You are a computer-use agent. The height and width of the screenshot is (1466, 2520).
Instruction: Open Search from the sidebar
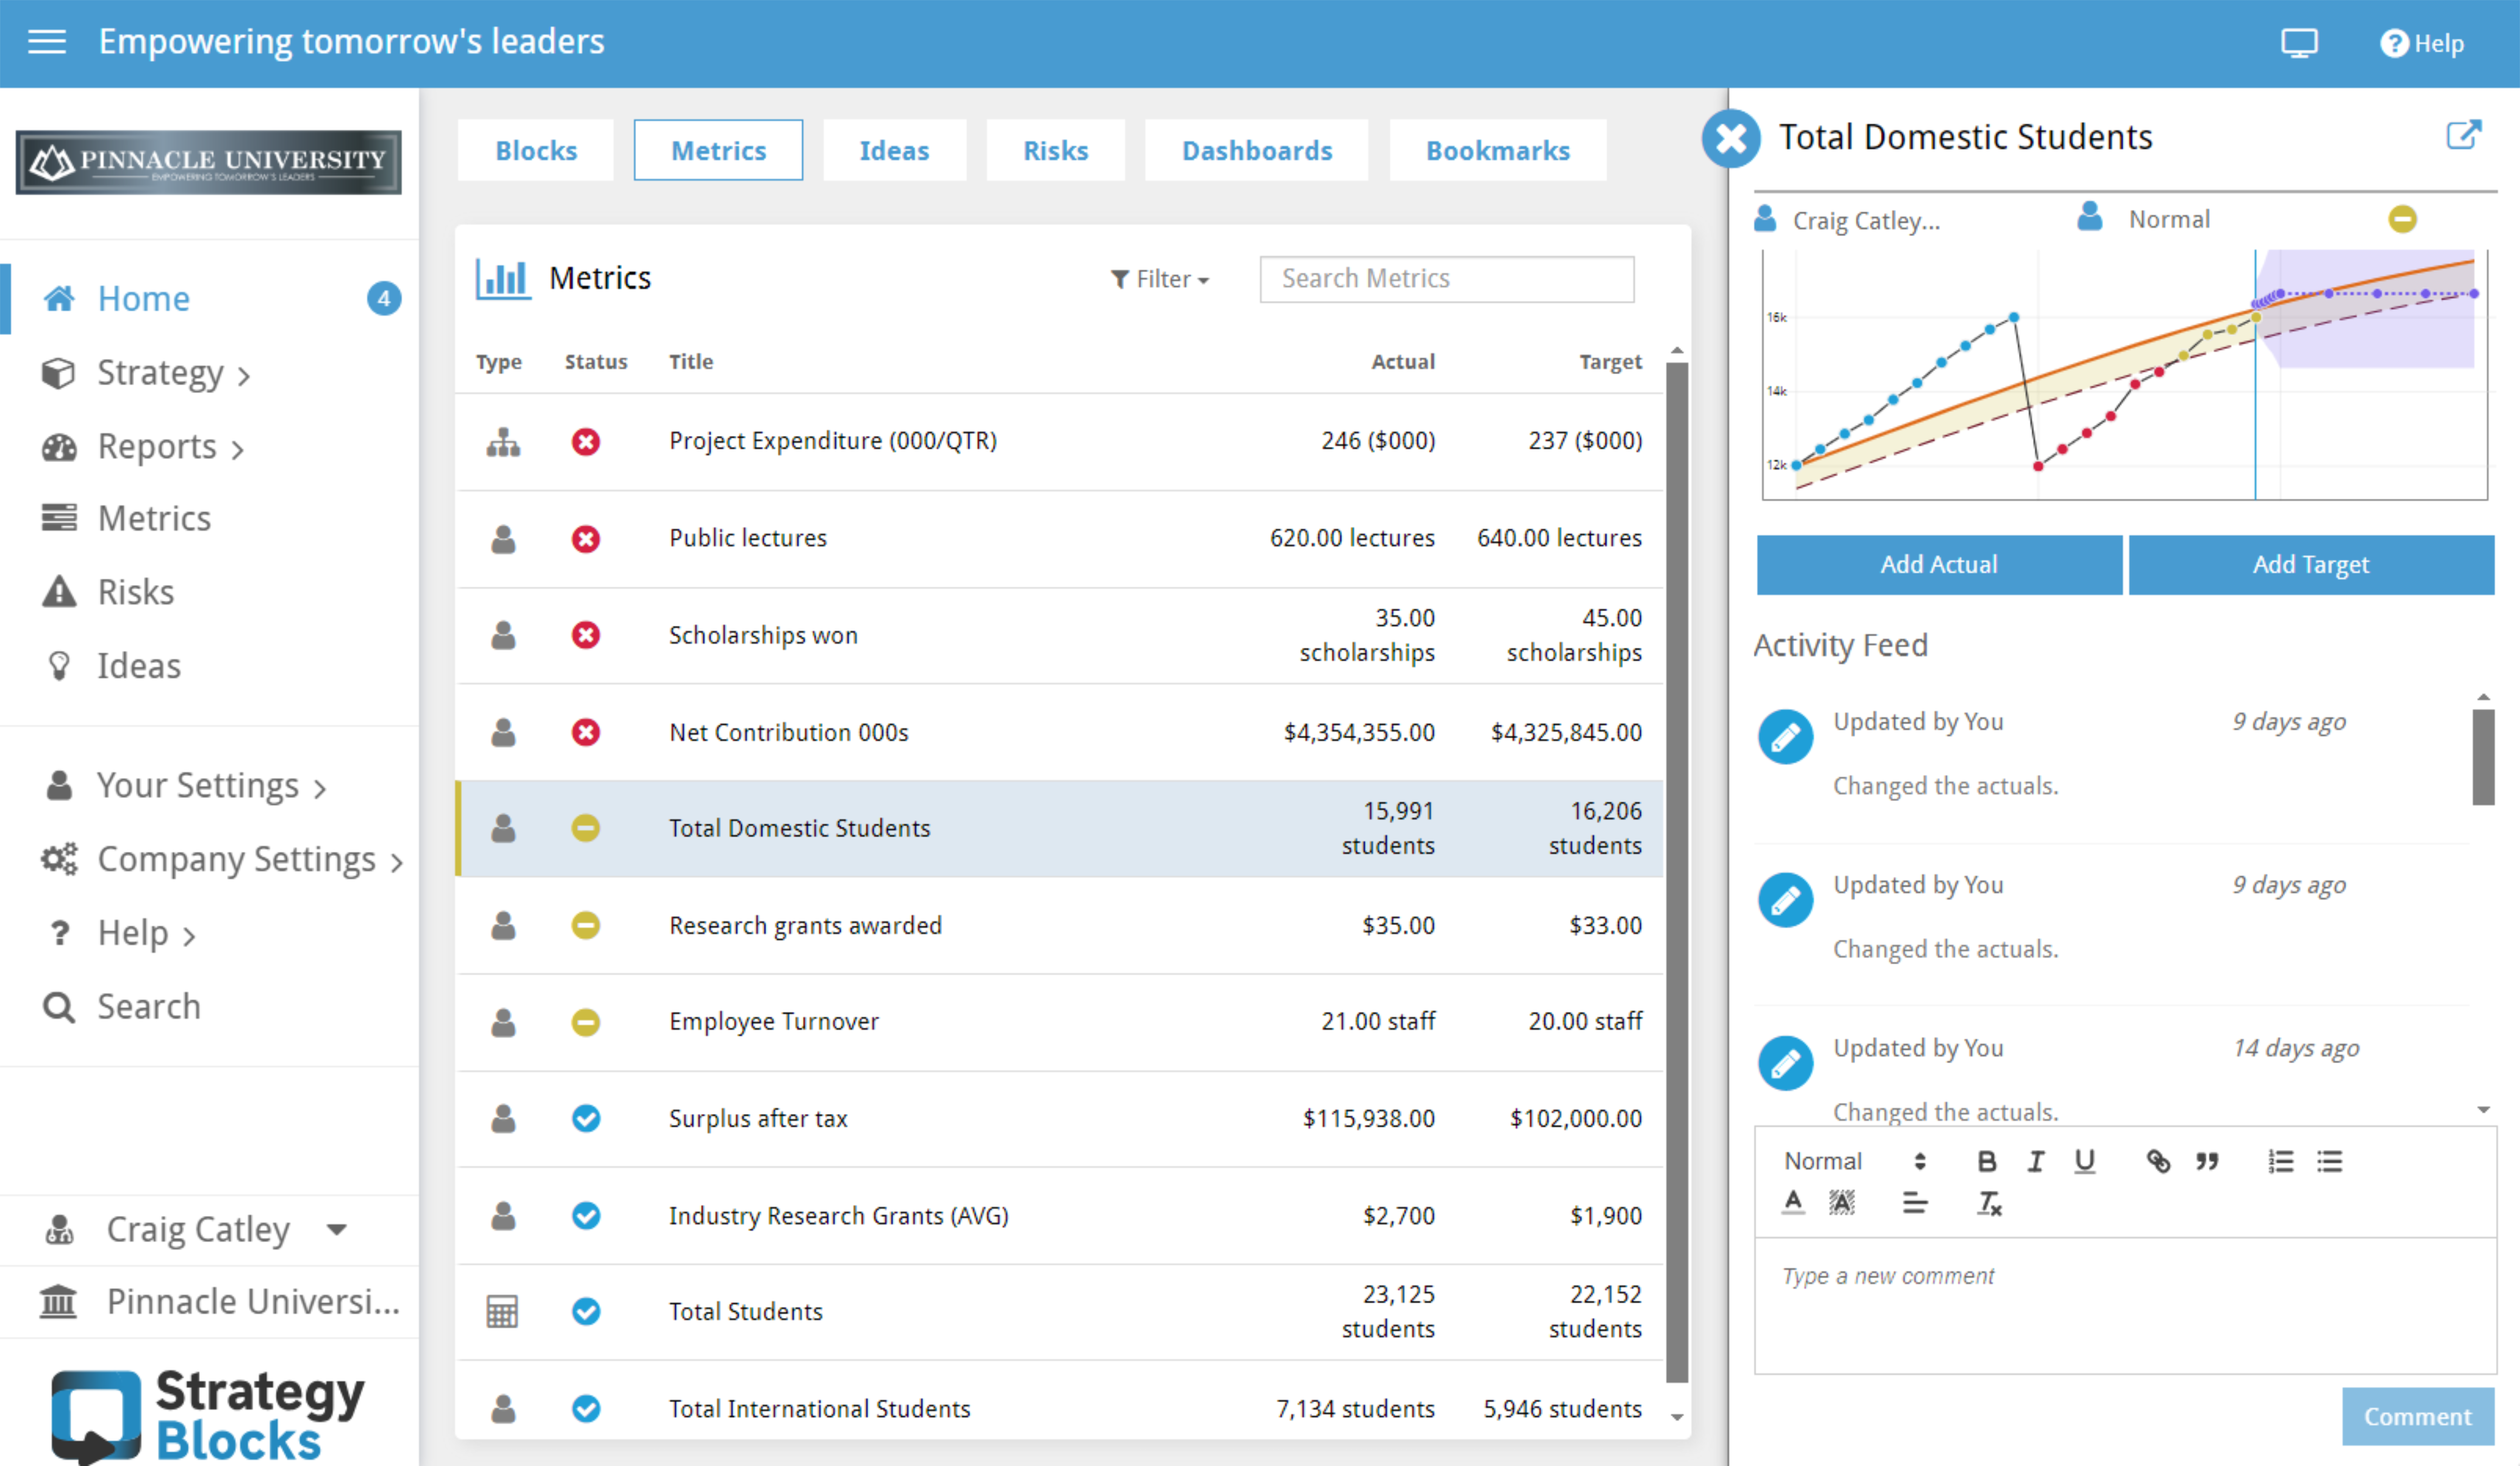pos(121,1006)
